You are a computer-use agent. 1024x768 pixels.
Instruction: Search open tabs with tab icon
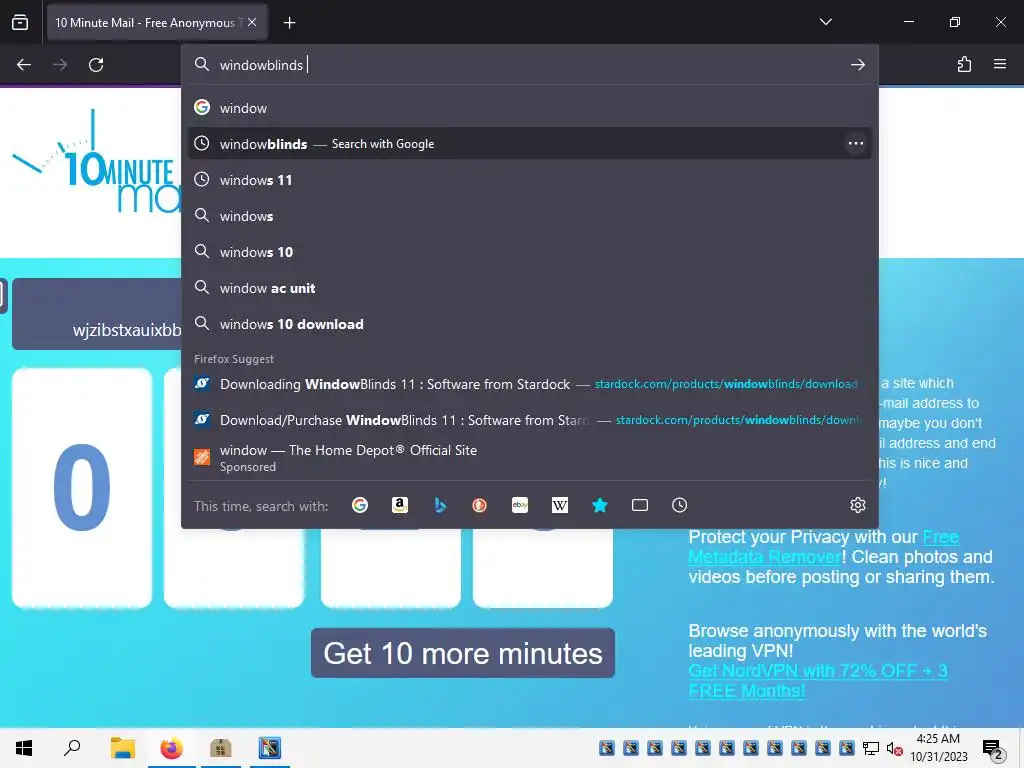click(640, 505)
